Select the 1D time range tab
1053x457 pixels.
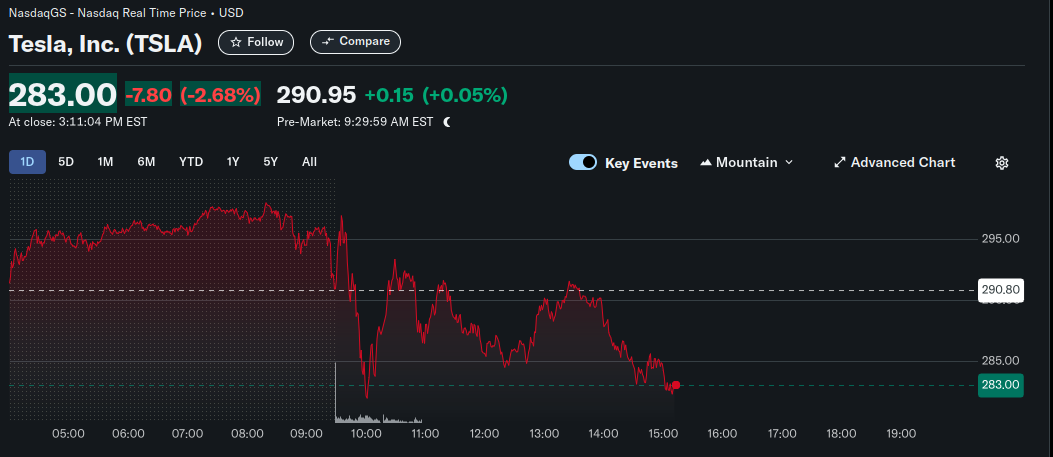(x=28, y=162)
